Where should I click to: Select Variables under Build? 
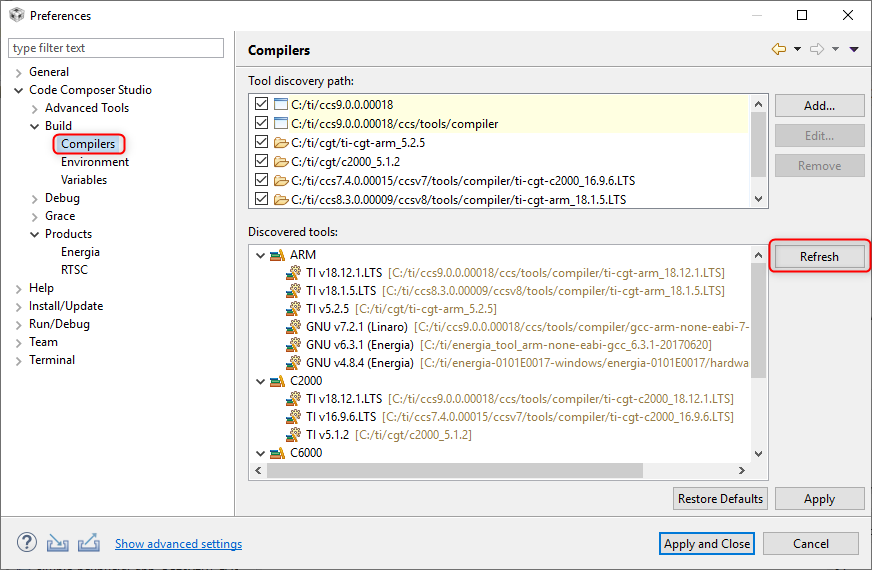click(x=84, y=180)
